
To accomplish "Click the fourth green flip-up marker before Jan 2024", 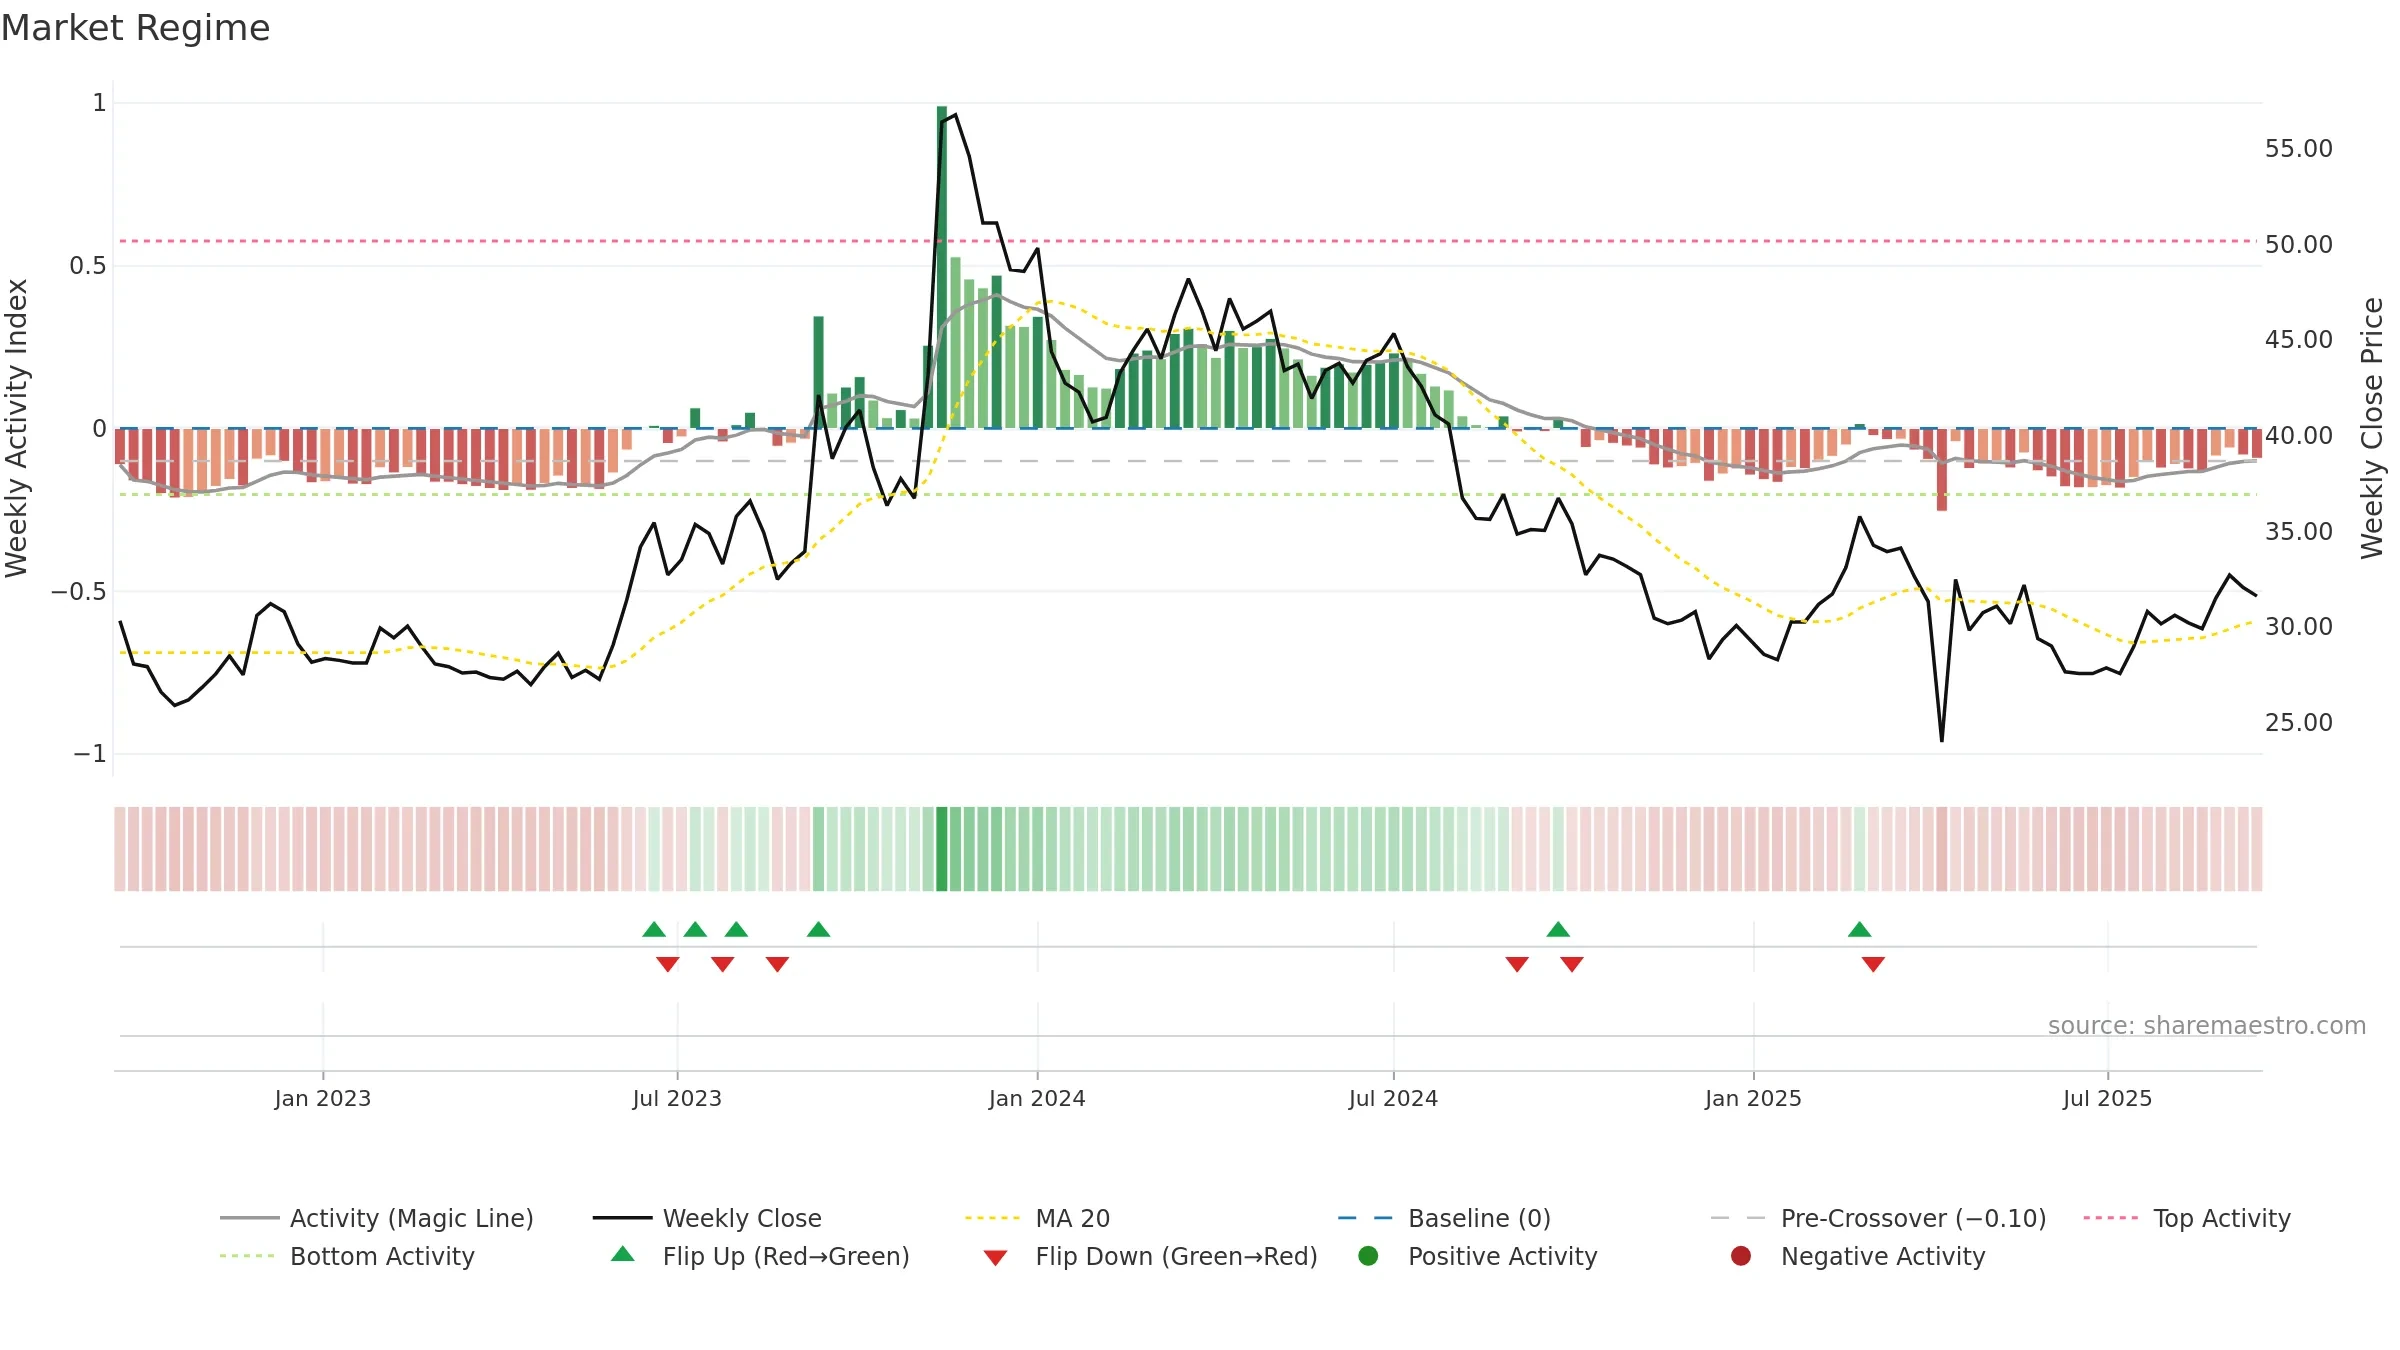I will [818, 930].
